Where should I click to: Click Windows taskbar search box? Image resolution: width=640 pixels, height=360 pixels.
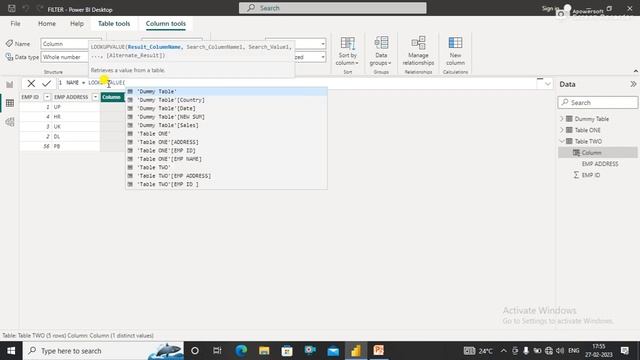tap(103, 351)
